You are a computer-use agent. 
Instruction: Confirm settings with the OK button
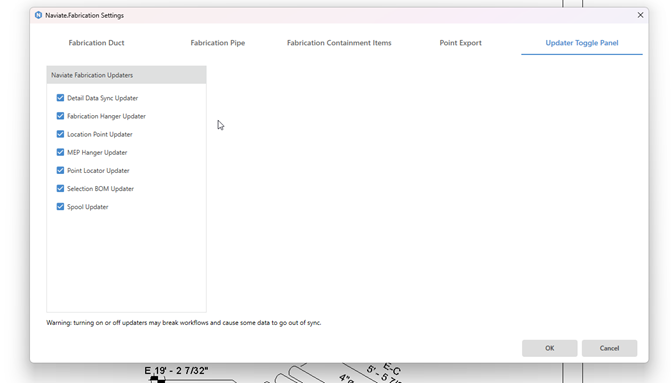549,348
